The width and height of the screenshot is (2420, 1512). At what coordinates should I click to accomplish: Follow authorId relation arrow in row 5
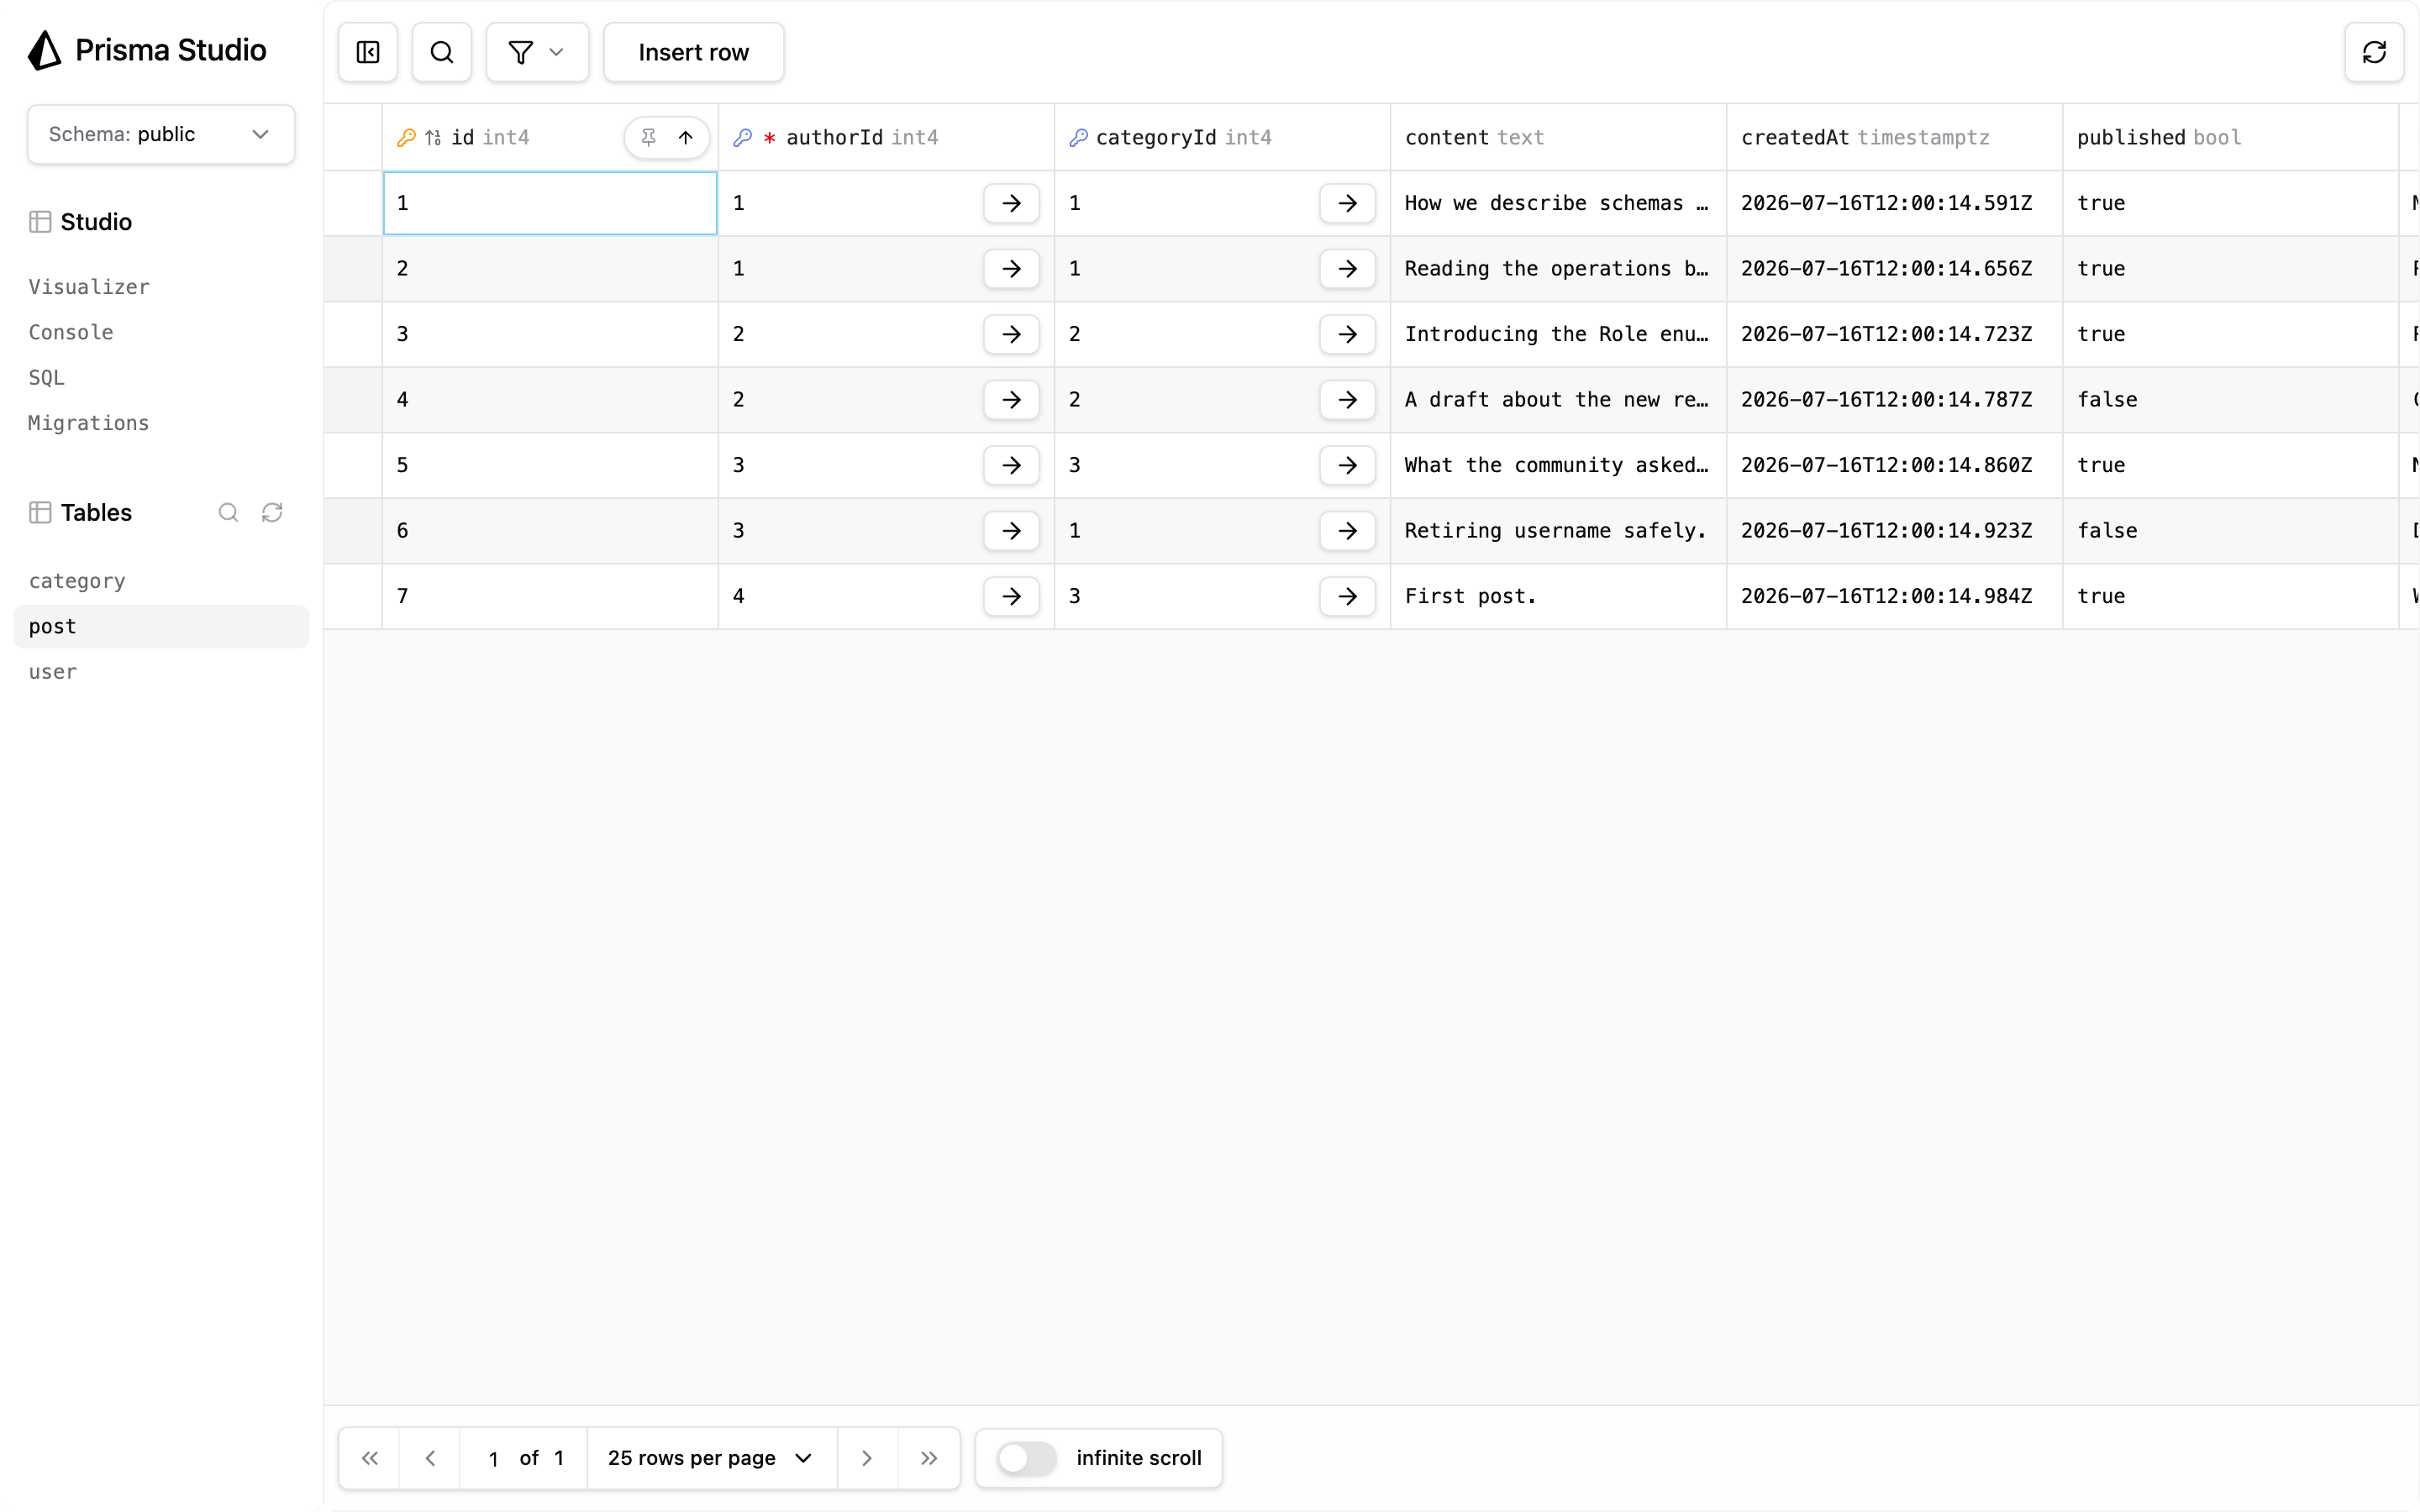[1011, 465]
